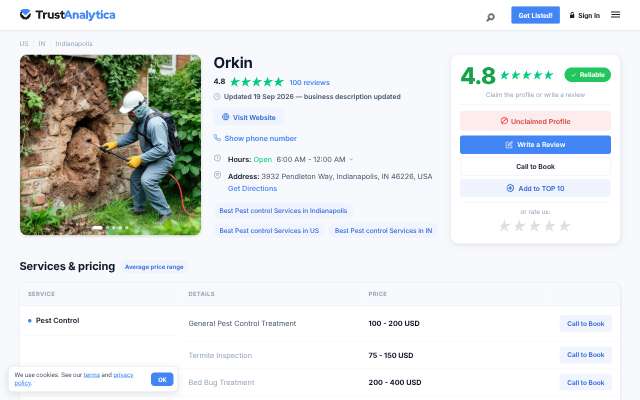The height and width of the screenshot is (400, 640).
Task: Go to IN breadcrumb
Action: point(42,44)
